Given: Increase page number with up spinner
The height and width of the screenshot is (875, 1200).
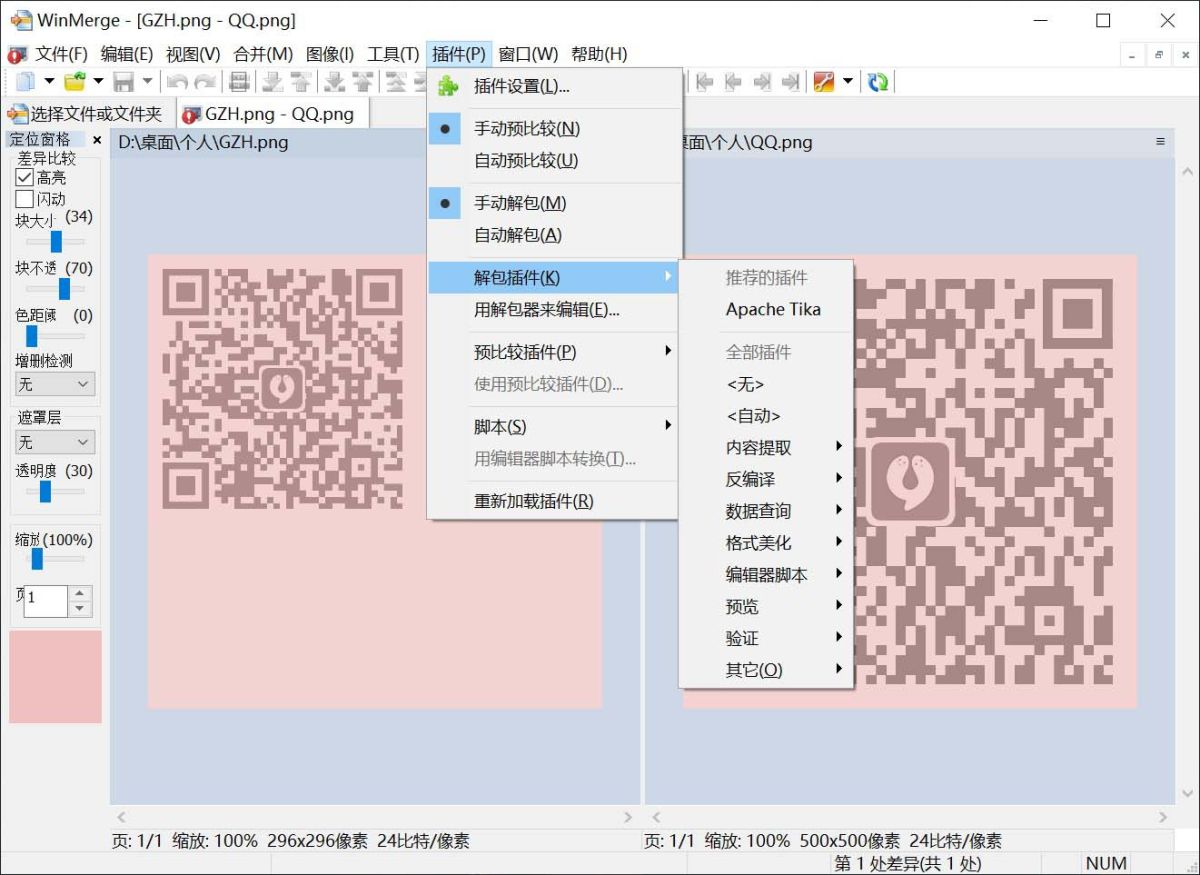Looking at the screenshot, I should point(80,593).
